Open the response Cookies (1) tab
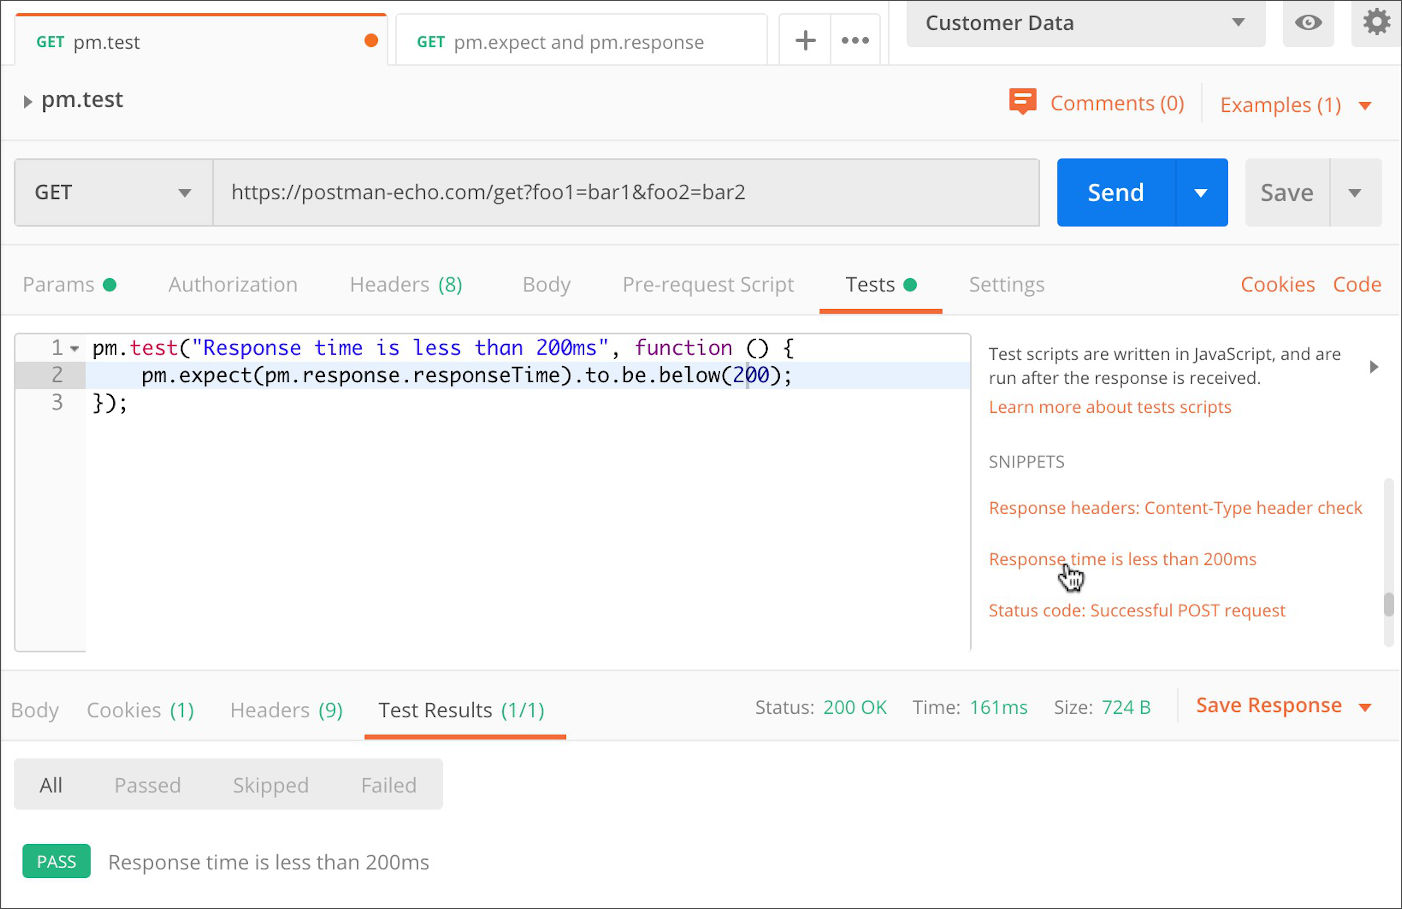This screenshot has height=909, width=1402. (140, 710)
